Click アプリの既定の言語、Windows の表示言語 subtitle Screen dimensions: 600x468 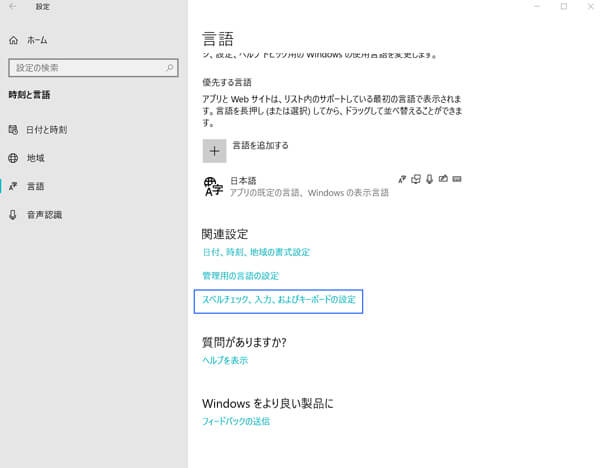point(309,193)
